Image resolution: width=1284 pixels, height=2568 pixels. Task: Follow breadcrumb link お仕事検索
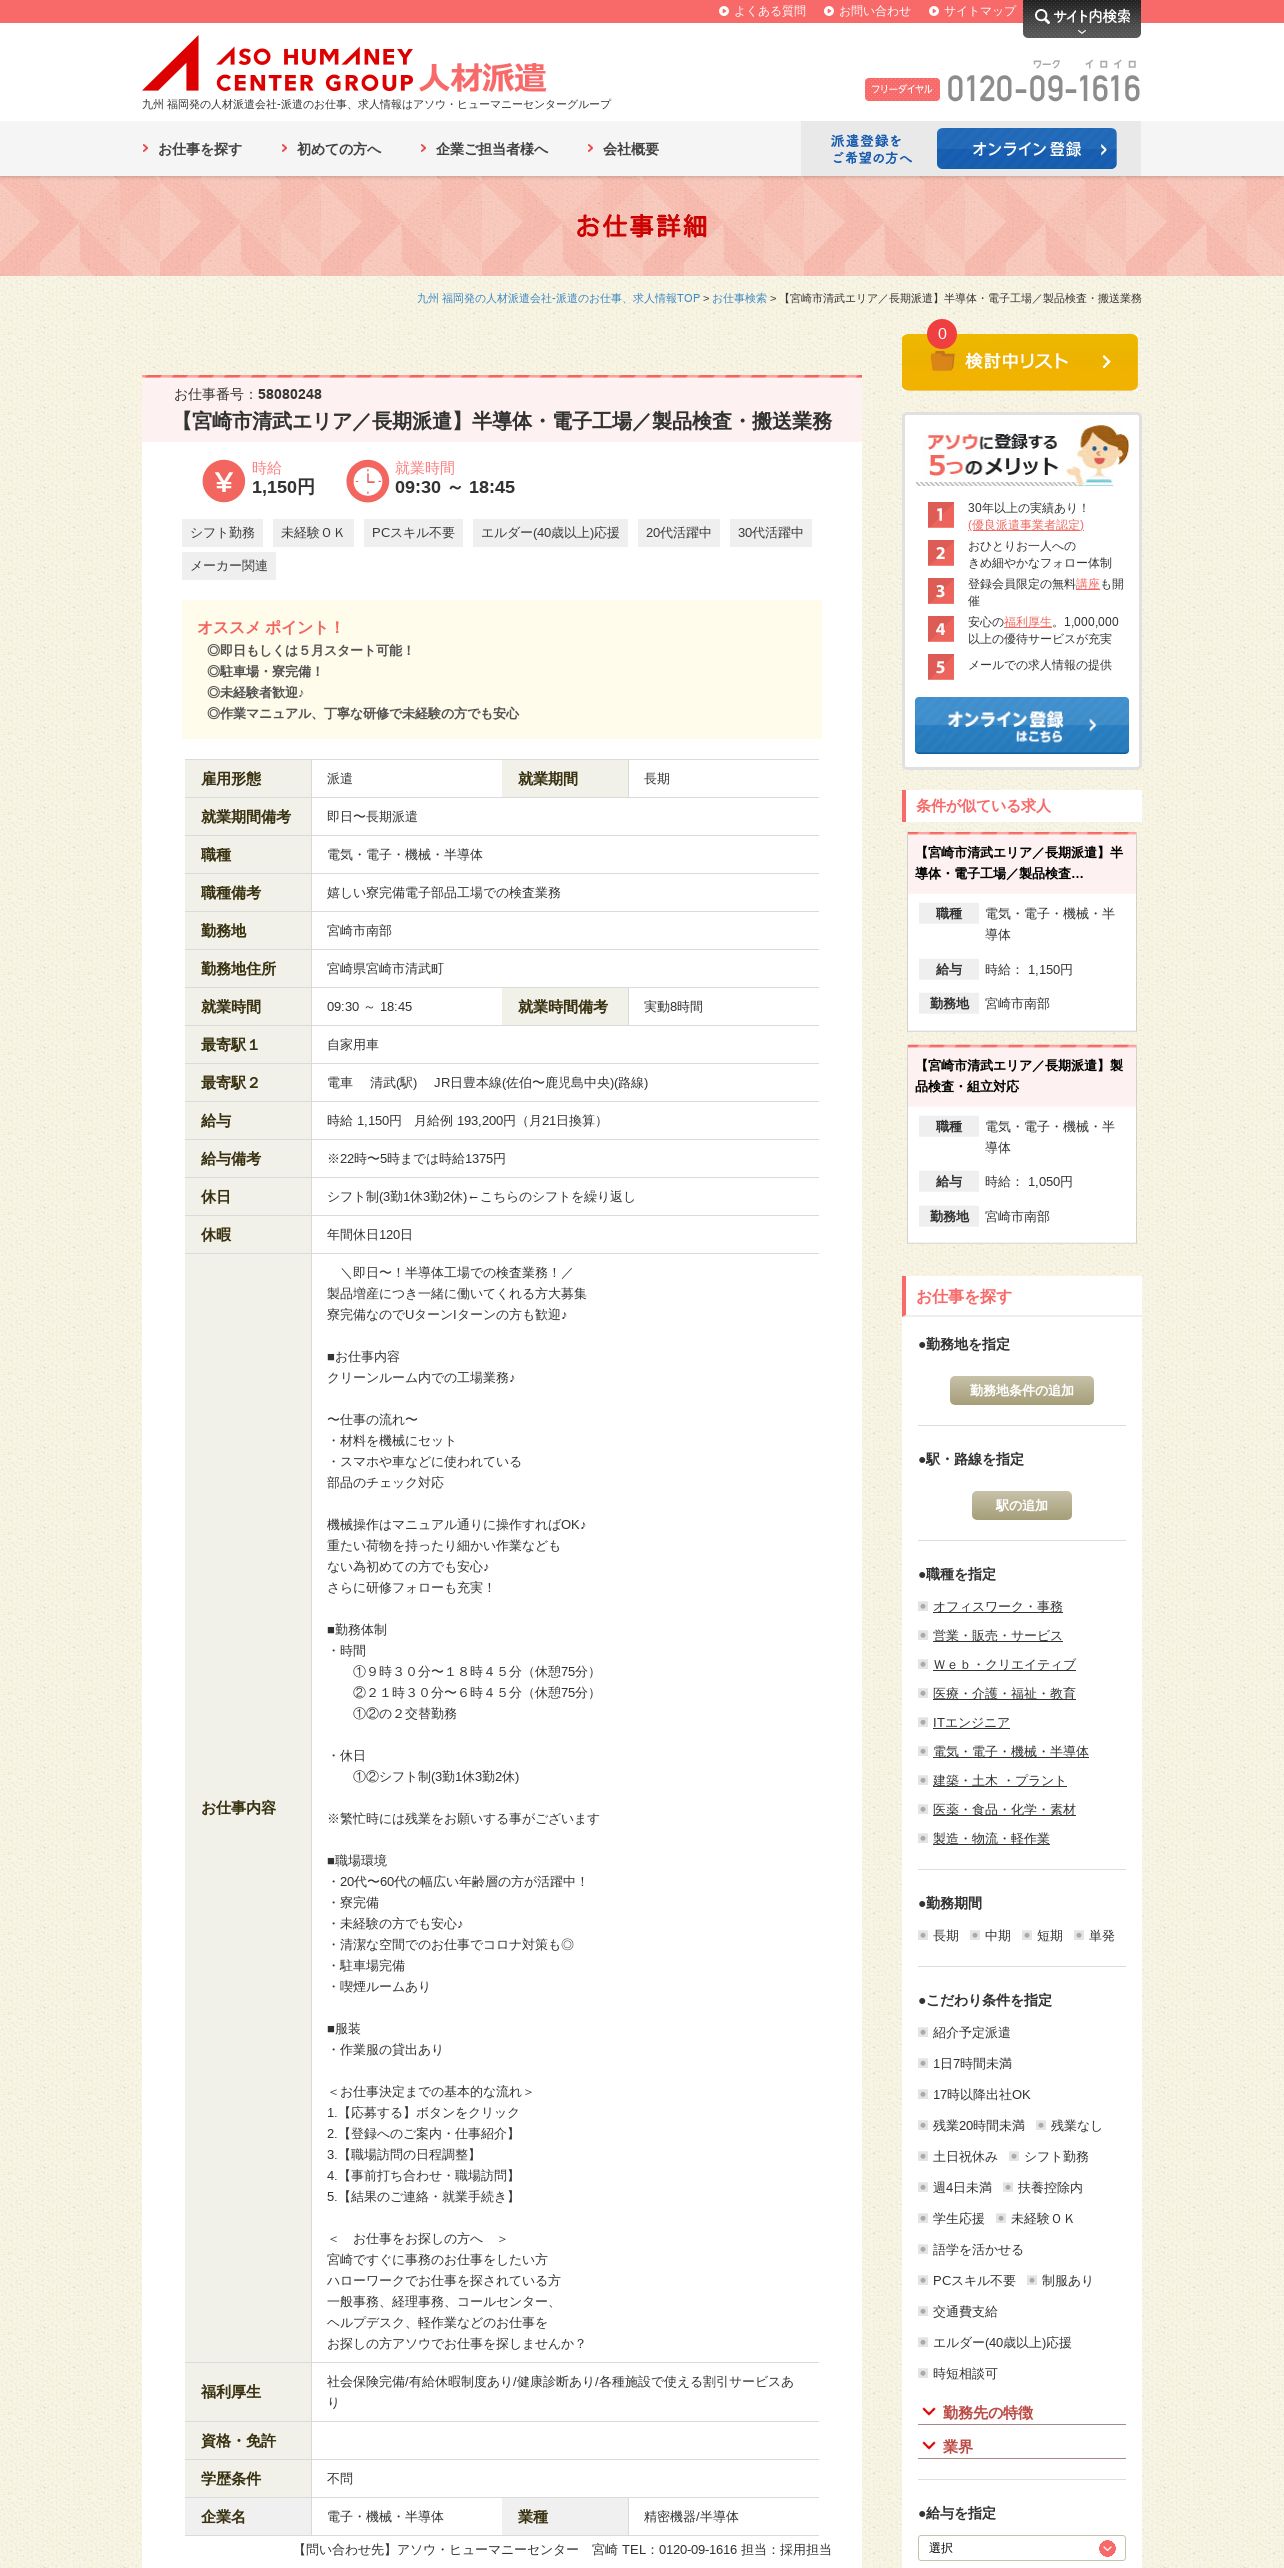739,298
